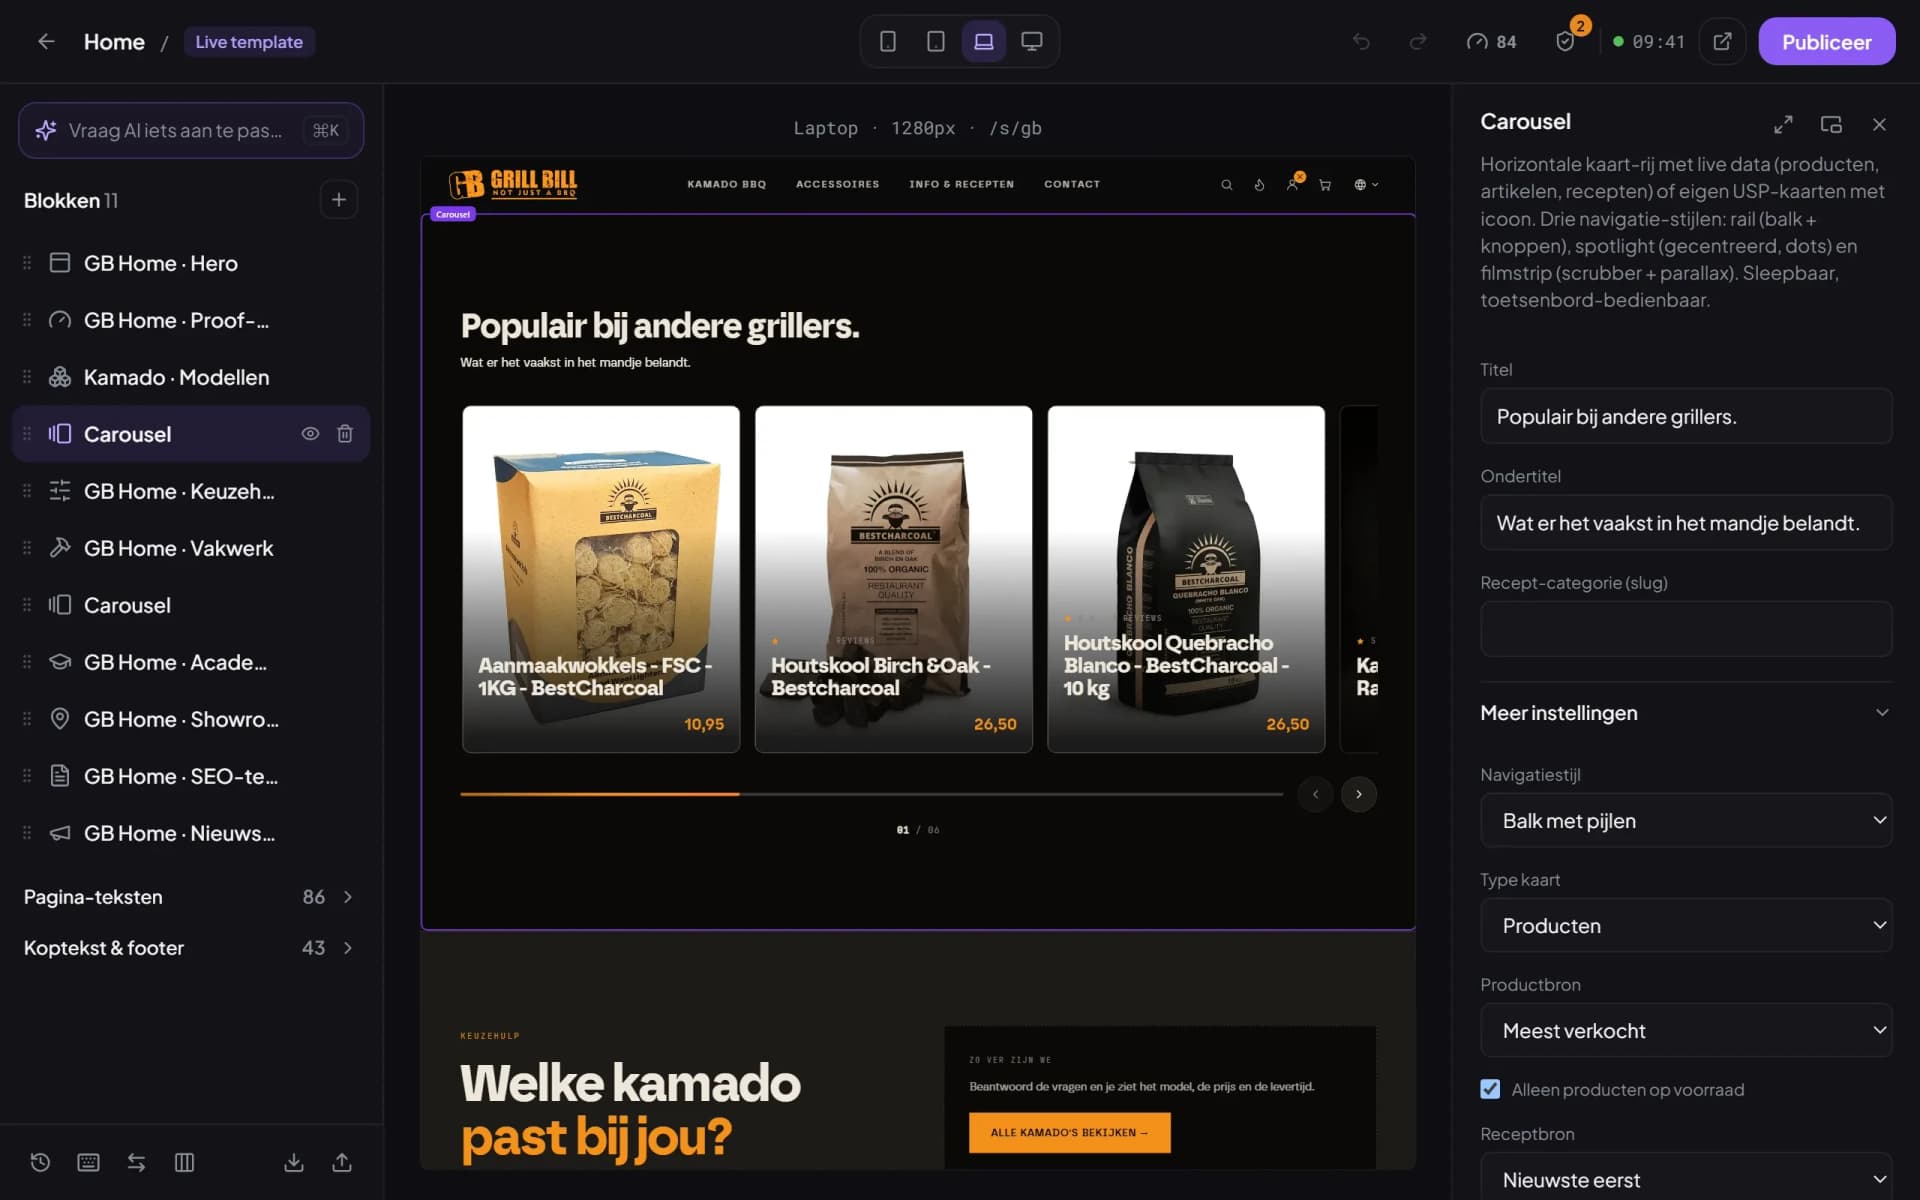Click the account icon in site header
The height and width of the screenshot is (1200, 1920).
point(1293,184)
